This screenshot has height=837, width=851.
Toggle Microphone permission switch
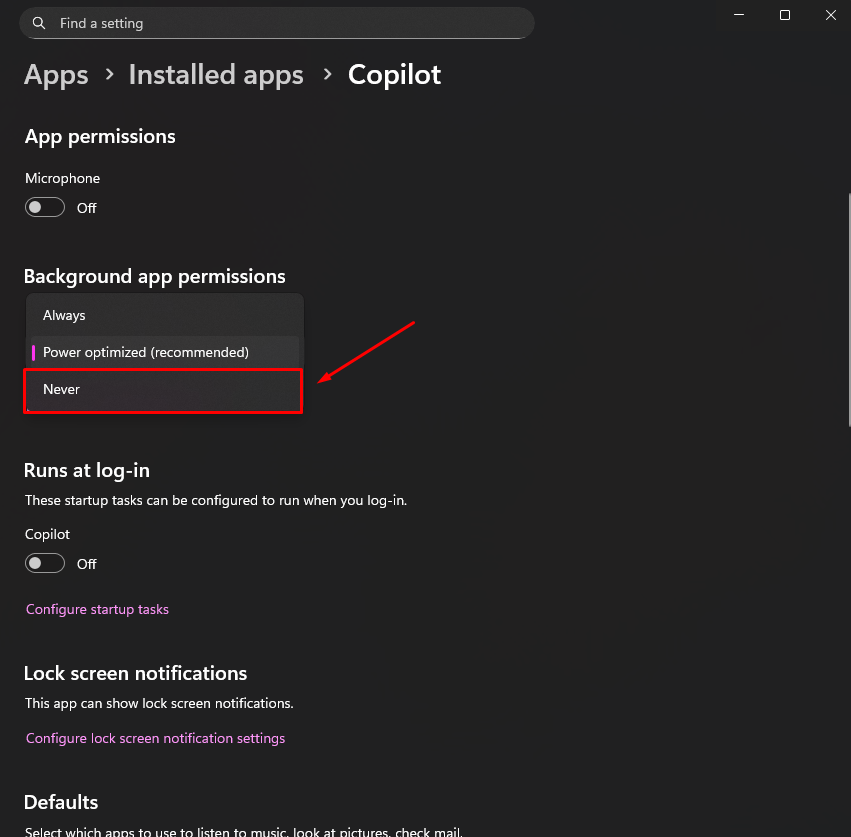click(45, 207)
